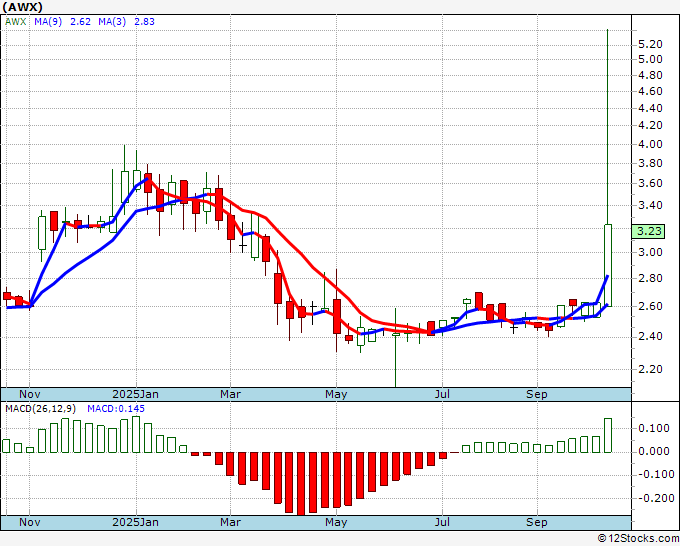Click the 4.60 price axis label
This screenshot has width=680, height=546.
(x=650, y=92)
